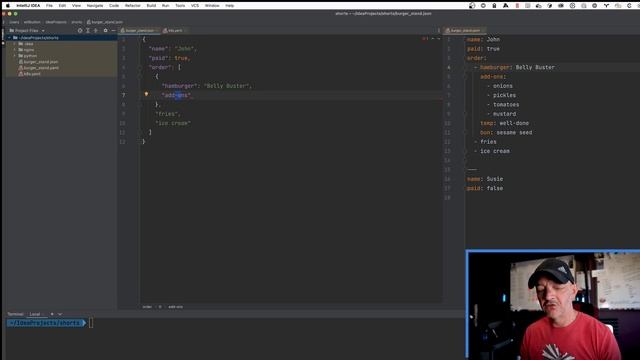
Task: Open the VCS menu
Action: click(195, 6)
